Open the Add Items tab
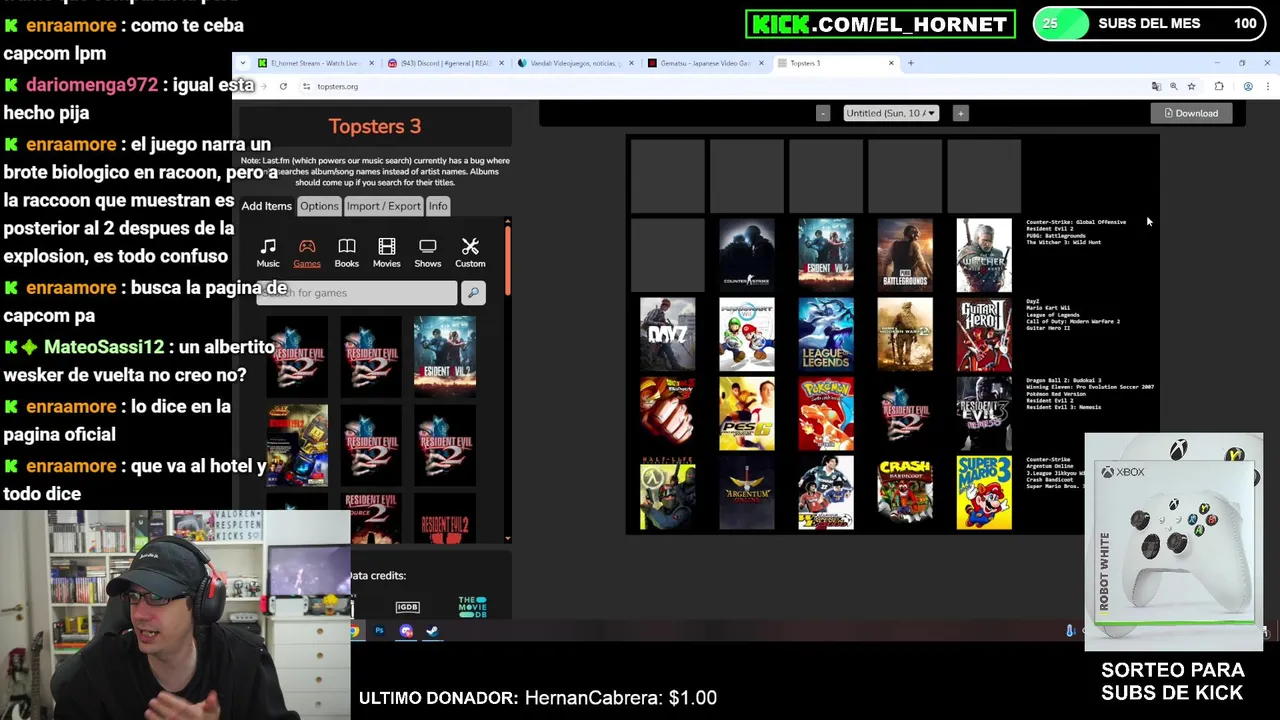The image size is (1280, 720). (266, 206)
